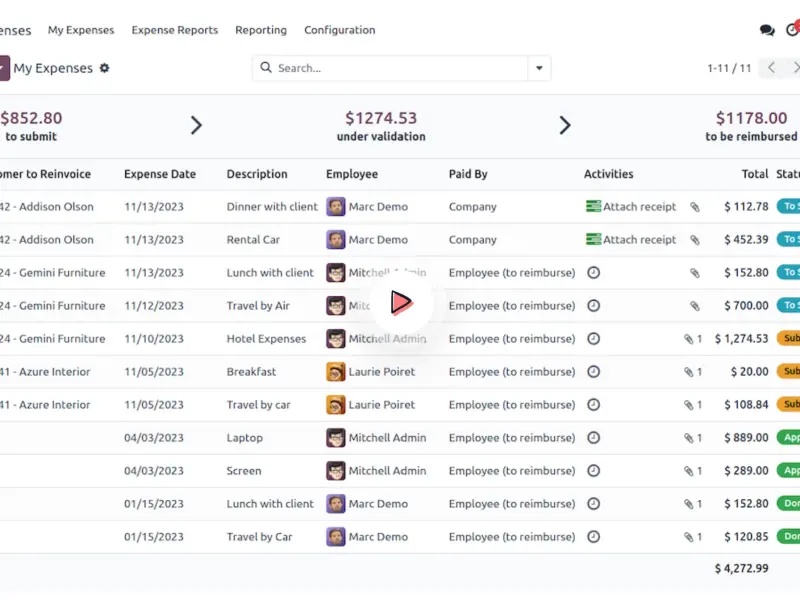Sort by Expense Date column header

pos(160,174)
